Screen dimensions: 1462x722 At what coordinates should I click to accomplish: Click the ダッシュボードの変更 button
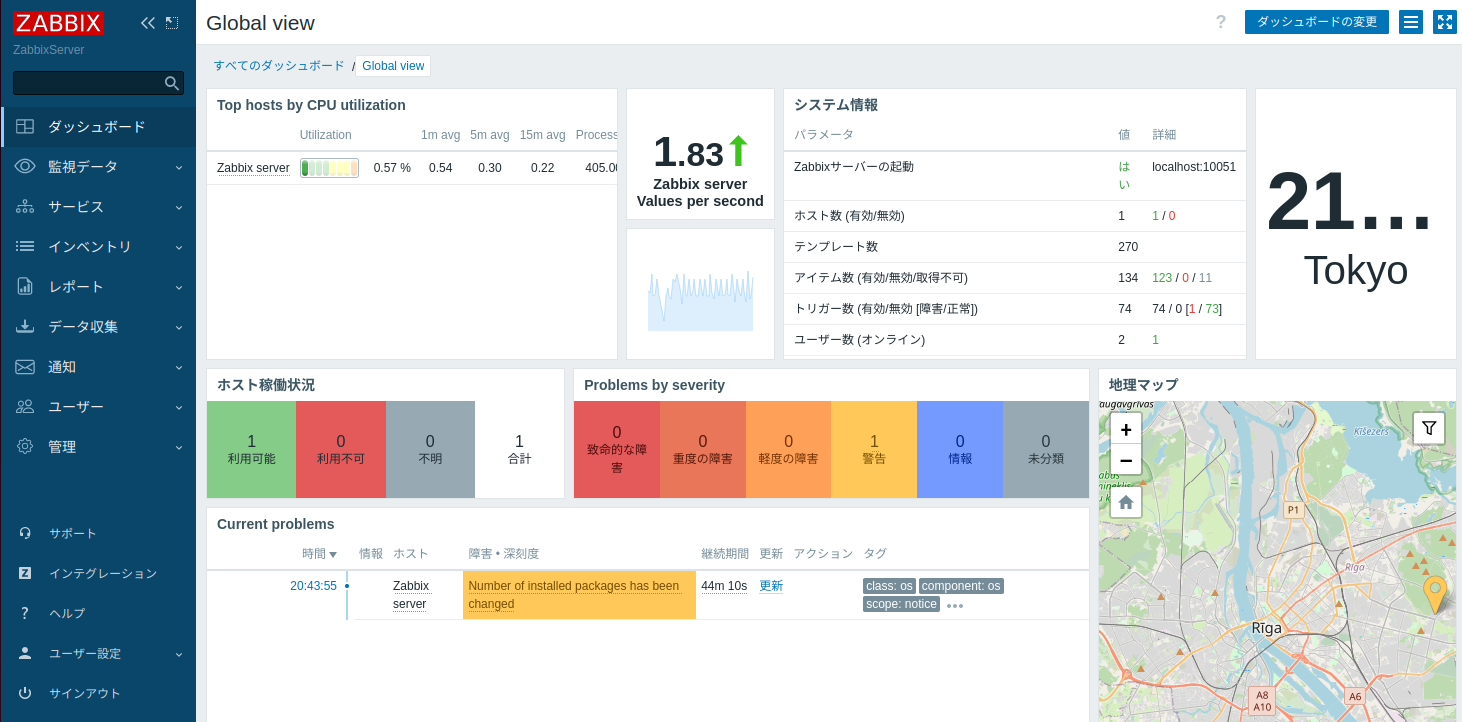click(1317, 22)
